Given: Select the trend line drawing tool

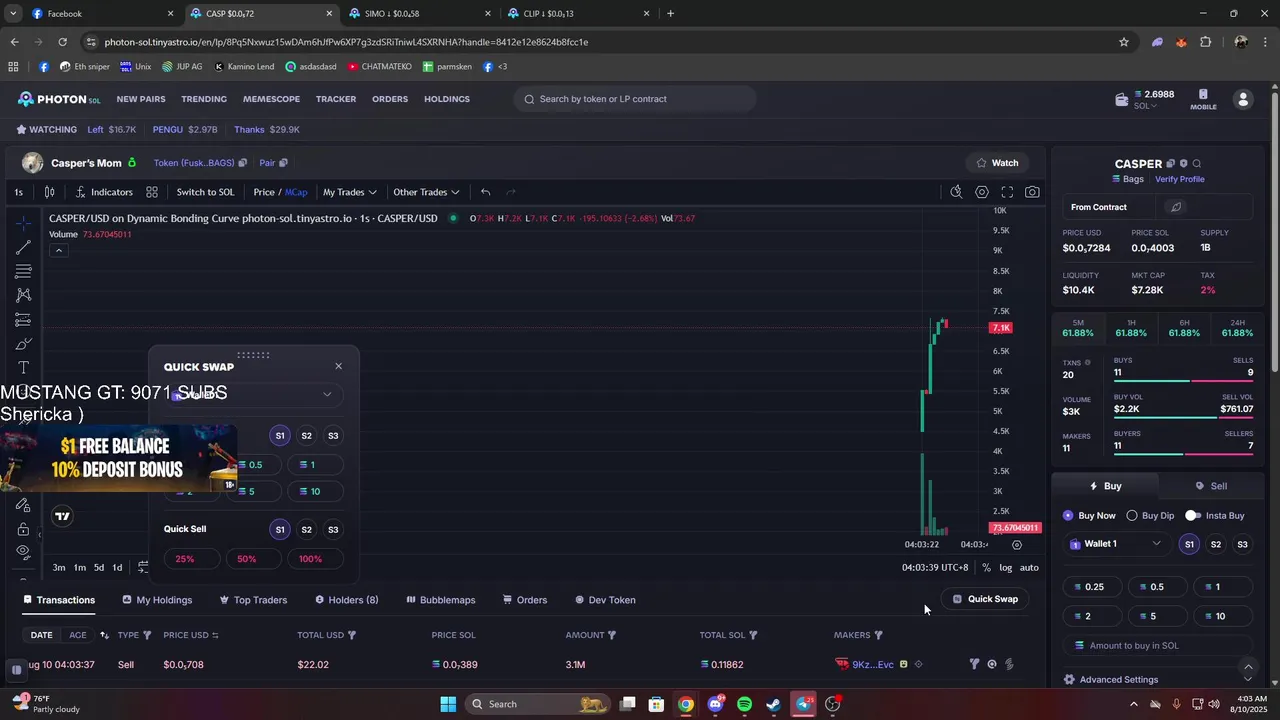Looking at the screenshot, I should tap(23, 247).
